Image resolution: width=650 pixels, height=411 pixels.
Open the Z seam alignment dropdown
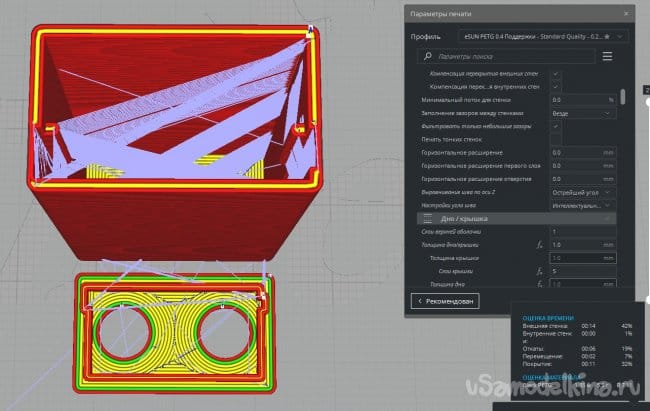coord(583,191)
